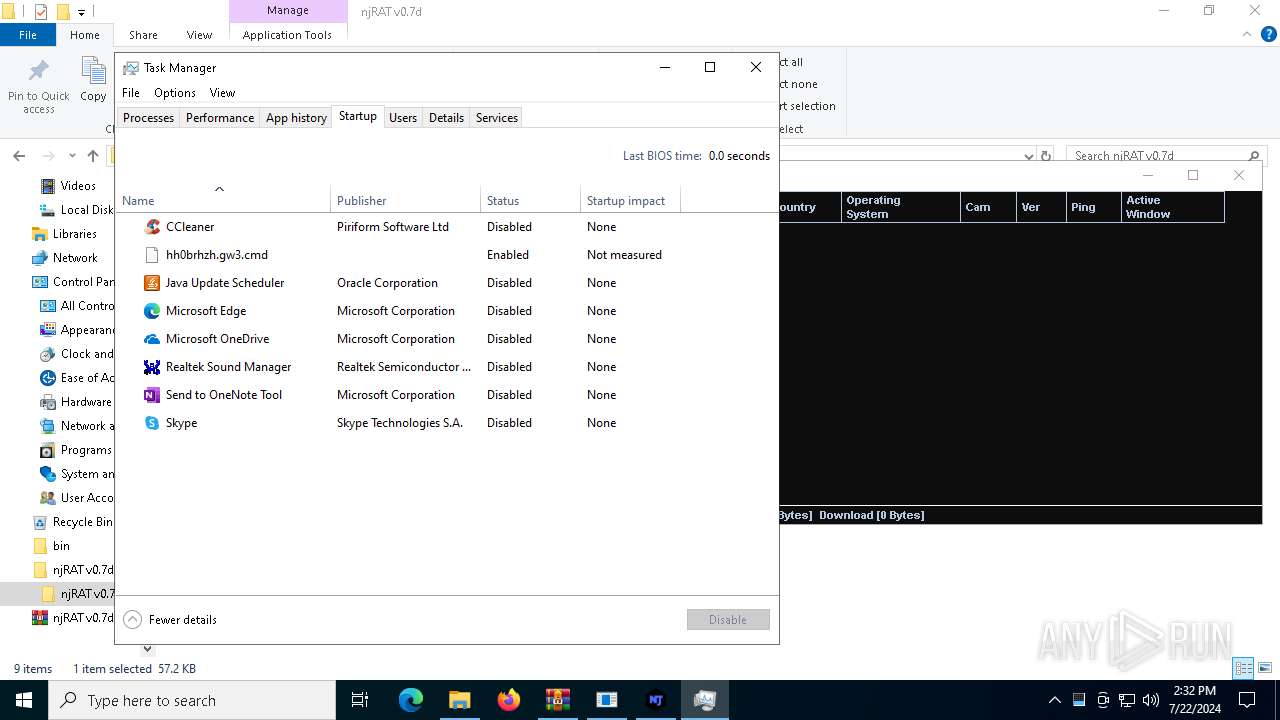Screen dimensions: 1280x720
Task: Click the Java Update Scheduler icon
Action: [152, 283]
